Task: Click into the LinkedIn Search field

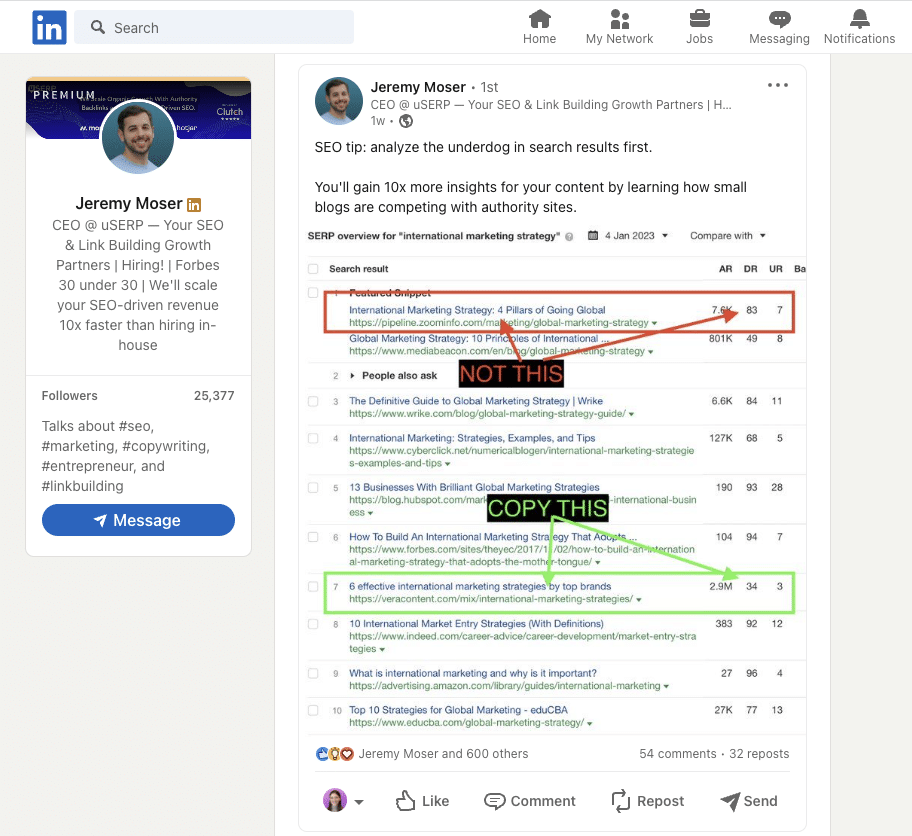Action: coord(214,27)
